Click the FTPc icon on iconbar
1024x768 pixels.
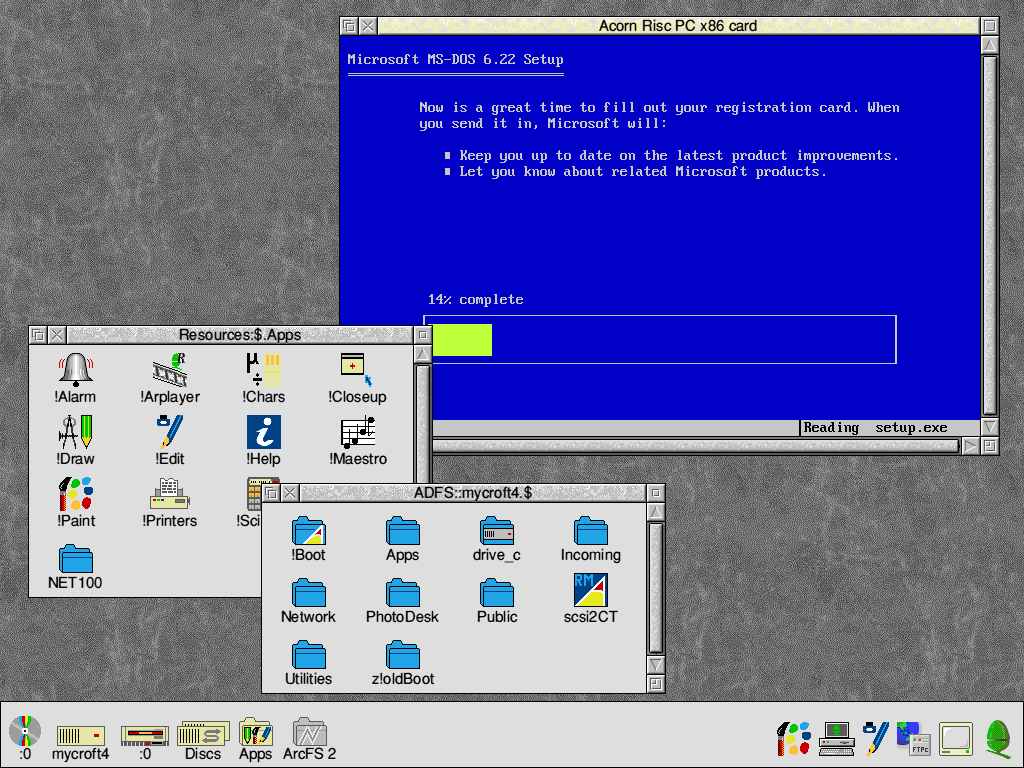(913, 739)
